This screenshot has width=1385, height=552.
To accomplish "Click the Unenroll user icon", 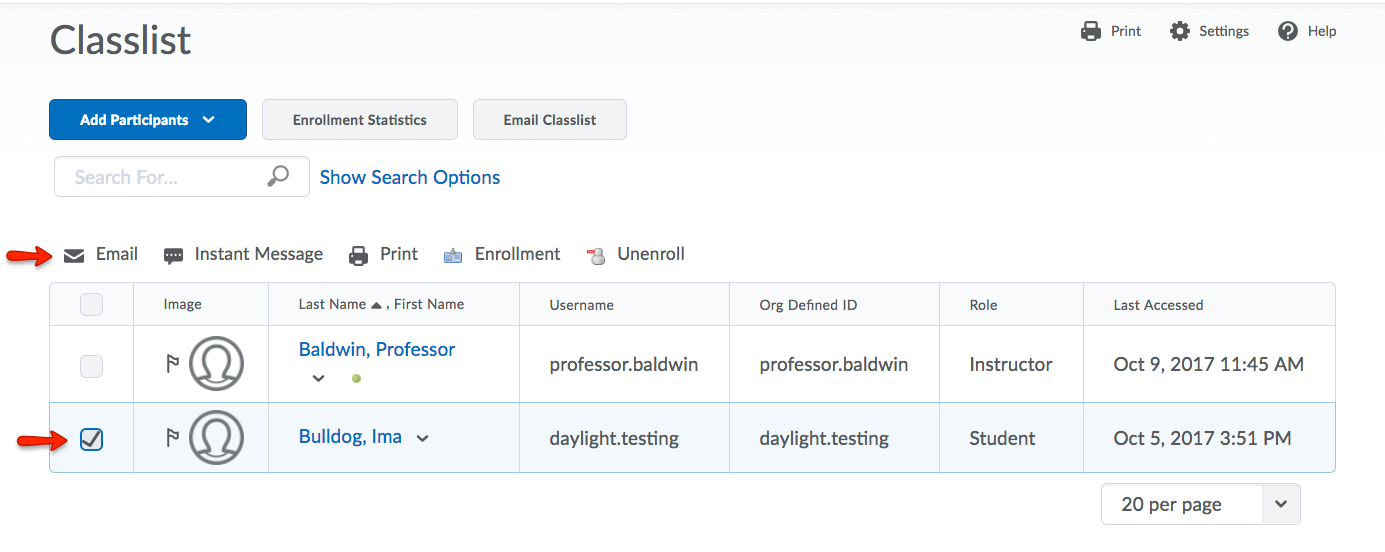I will pos(596,255).
